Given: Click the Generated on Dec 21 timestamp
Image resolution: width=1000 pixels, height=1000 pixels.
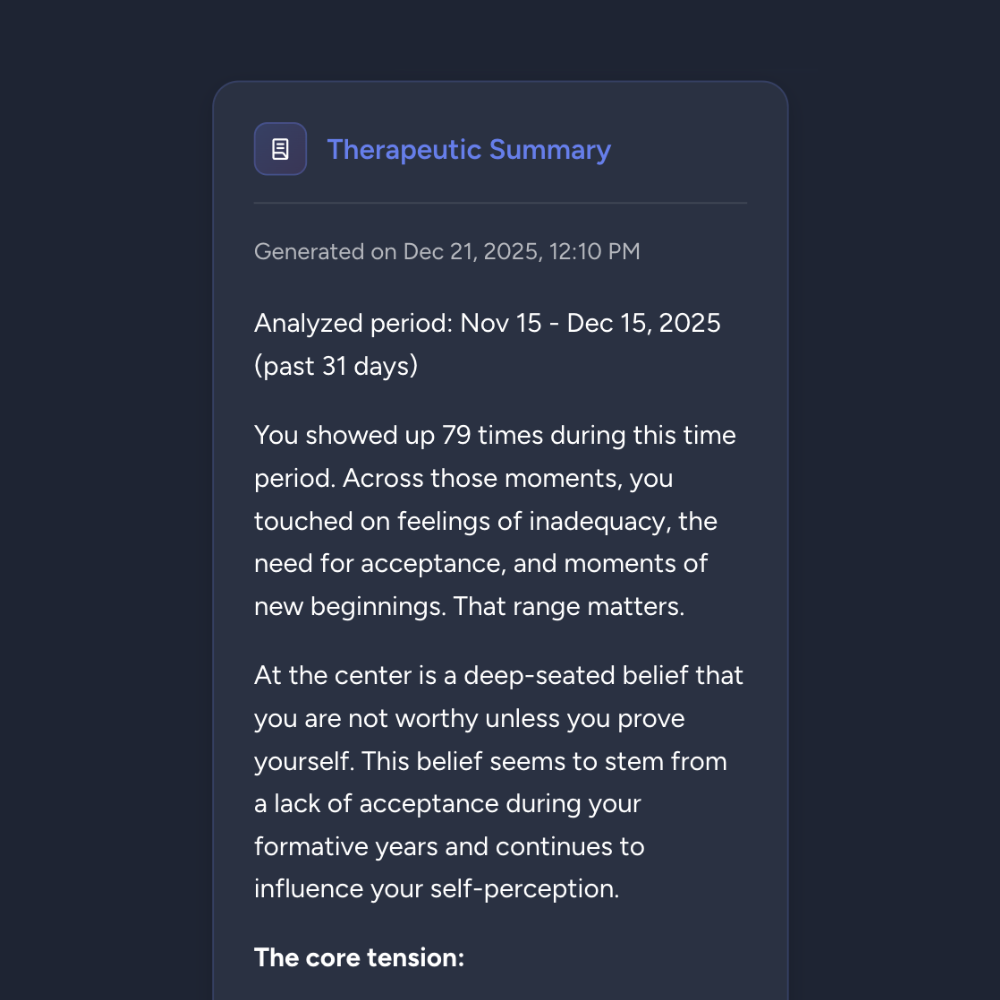Looking at the screenshot, I should tap(446, 251).
